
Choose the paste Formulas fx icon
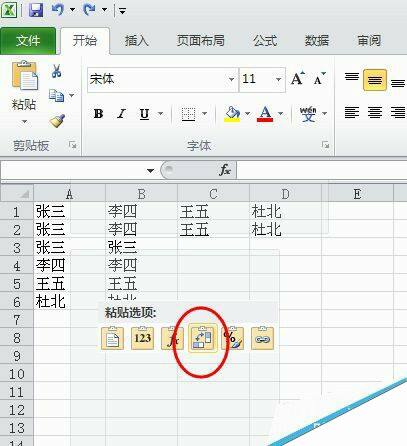[172, 338]
